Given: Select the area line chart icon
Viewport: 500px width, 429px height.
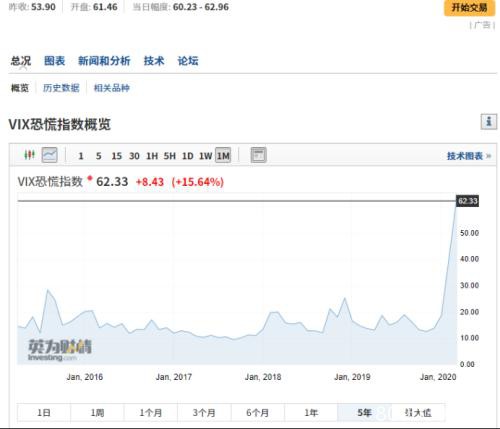Looking at the screenshot, I should click(x=50, y=155).
